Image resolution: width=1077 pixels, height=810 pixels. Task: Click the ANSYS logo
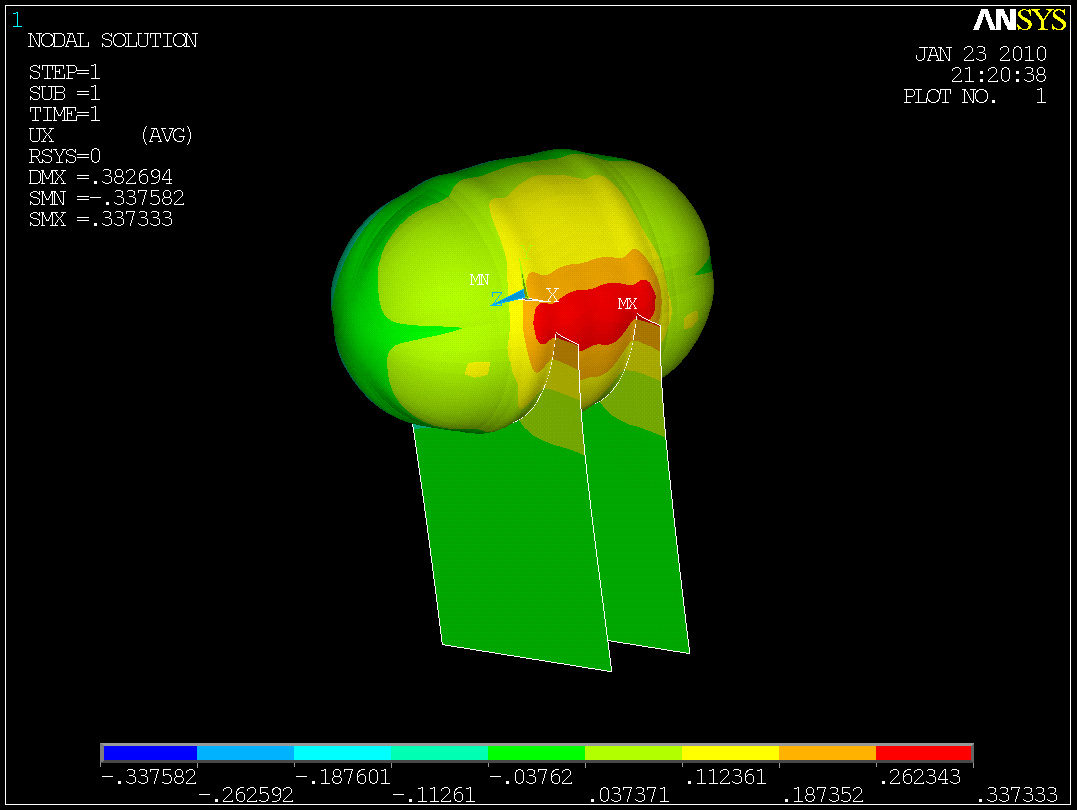(1020, 20)
